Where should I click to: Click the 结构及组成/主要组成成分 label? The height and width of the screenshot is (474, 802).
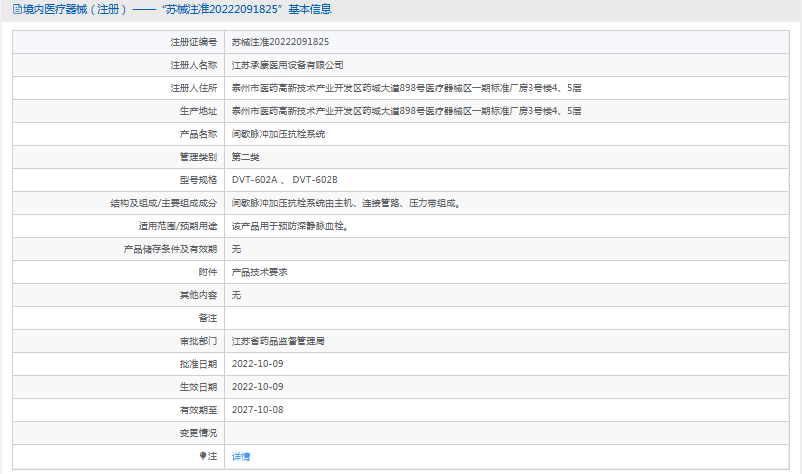pyautogui.click(x=164, y=203)
